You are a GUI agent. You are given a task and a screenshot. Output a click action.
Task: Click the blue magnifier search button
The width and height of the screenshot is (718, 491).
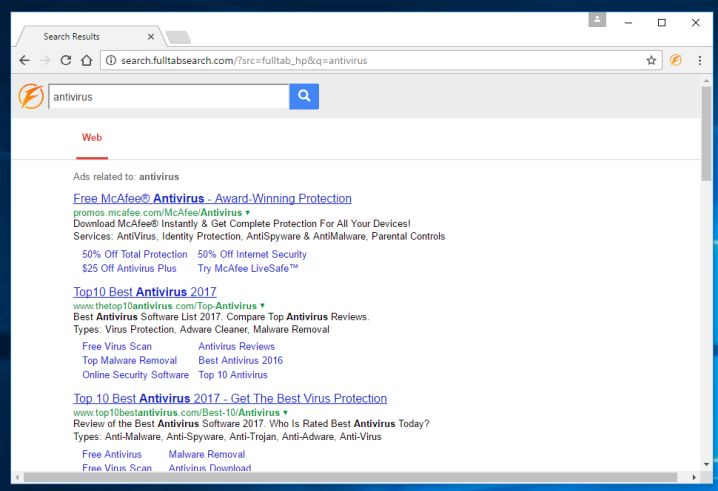(304, 96)
